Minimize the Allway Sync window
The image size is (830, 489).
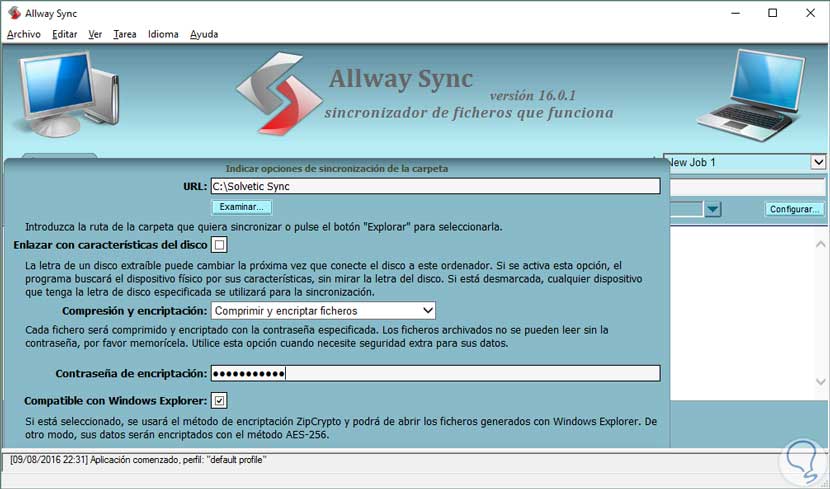(x=735, y=13)
